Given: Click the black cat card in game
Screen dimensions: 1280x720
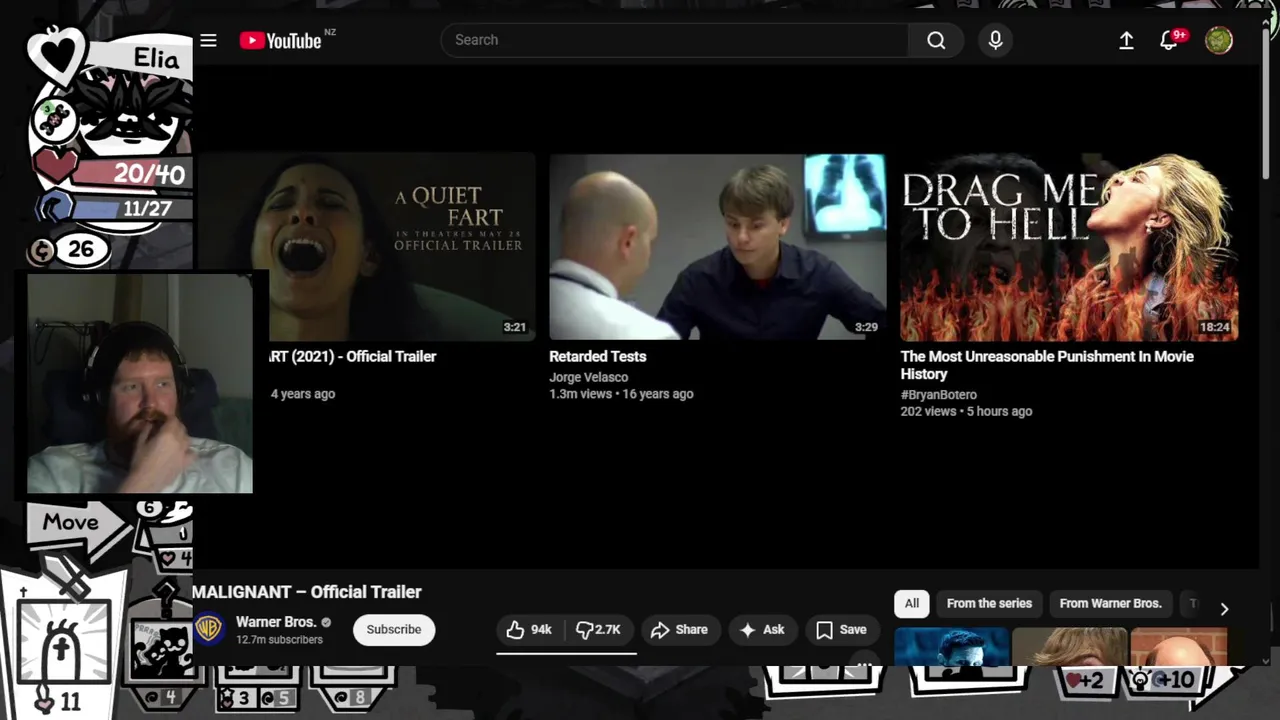Looking at the screenshot, I should (x=163, y=650).
